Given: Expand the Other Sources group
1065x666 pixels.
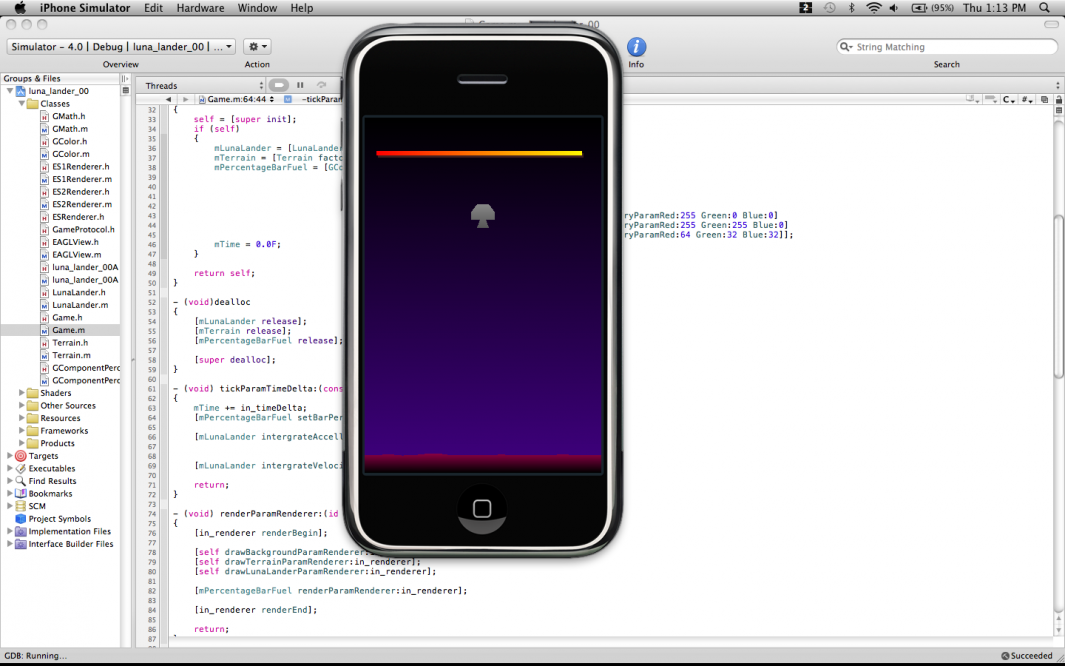Looking at the screenshot, I should pos(22,405).
